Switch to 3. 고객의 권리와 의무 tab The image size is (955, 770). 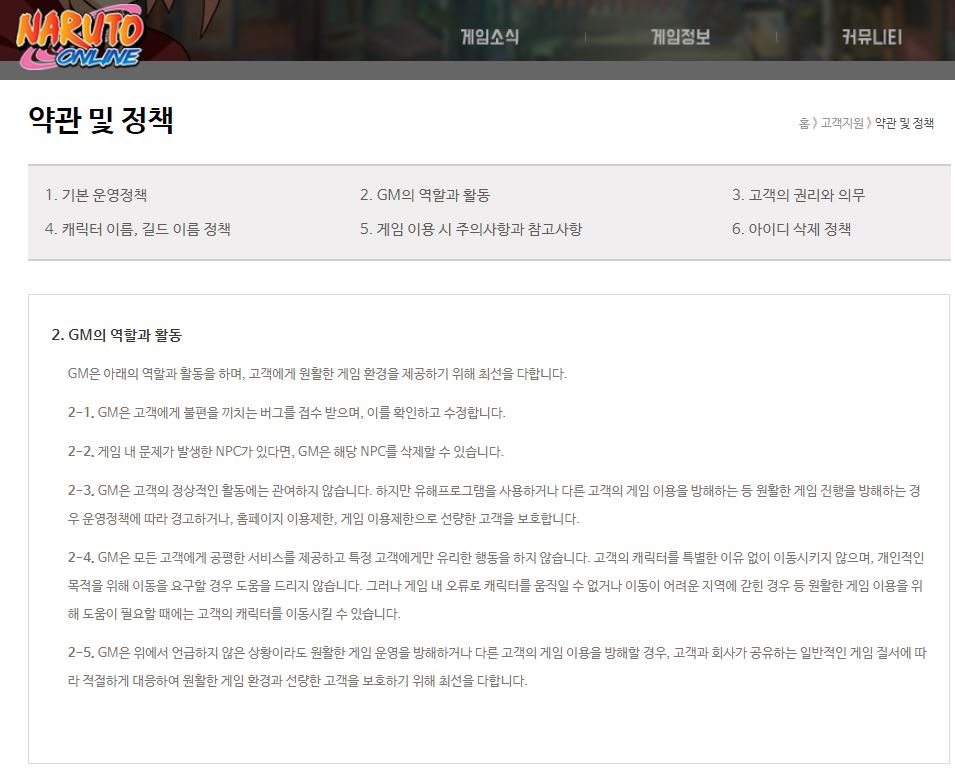tap(798, 195)
